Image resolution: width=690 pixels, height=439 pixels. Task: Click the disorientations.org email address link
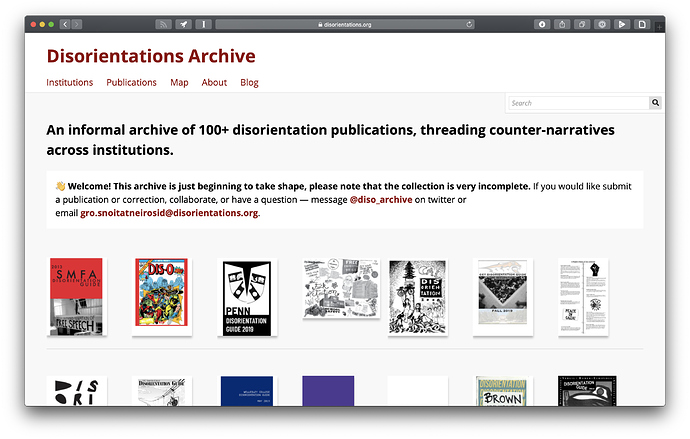[x=169, y=213]
